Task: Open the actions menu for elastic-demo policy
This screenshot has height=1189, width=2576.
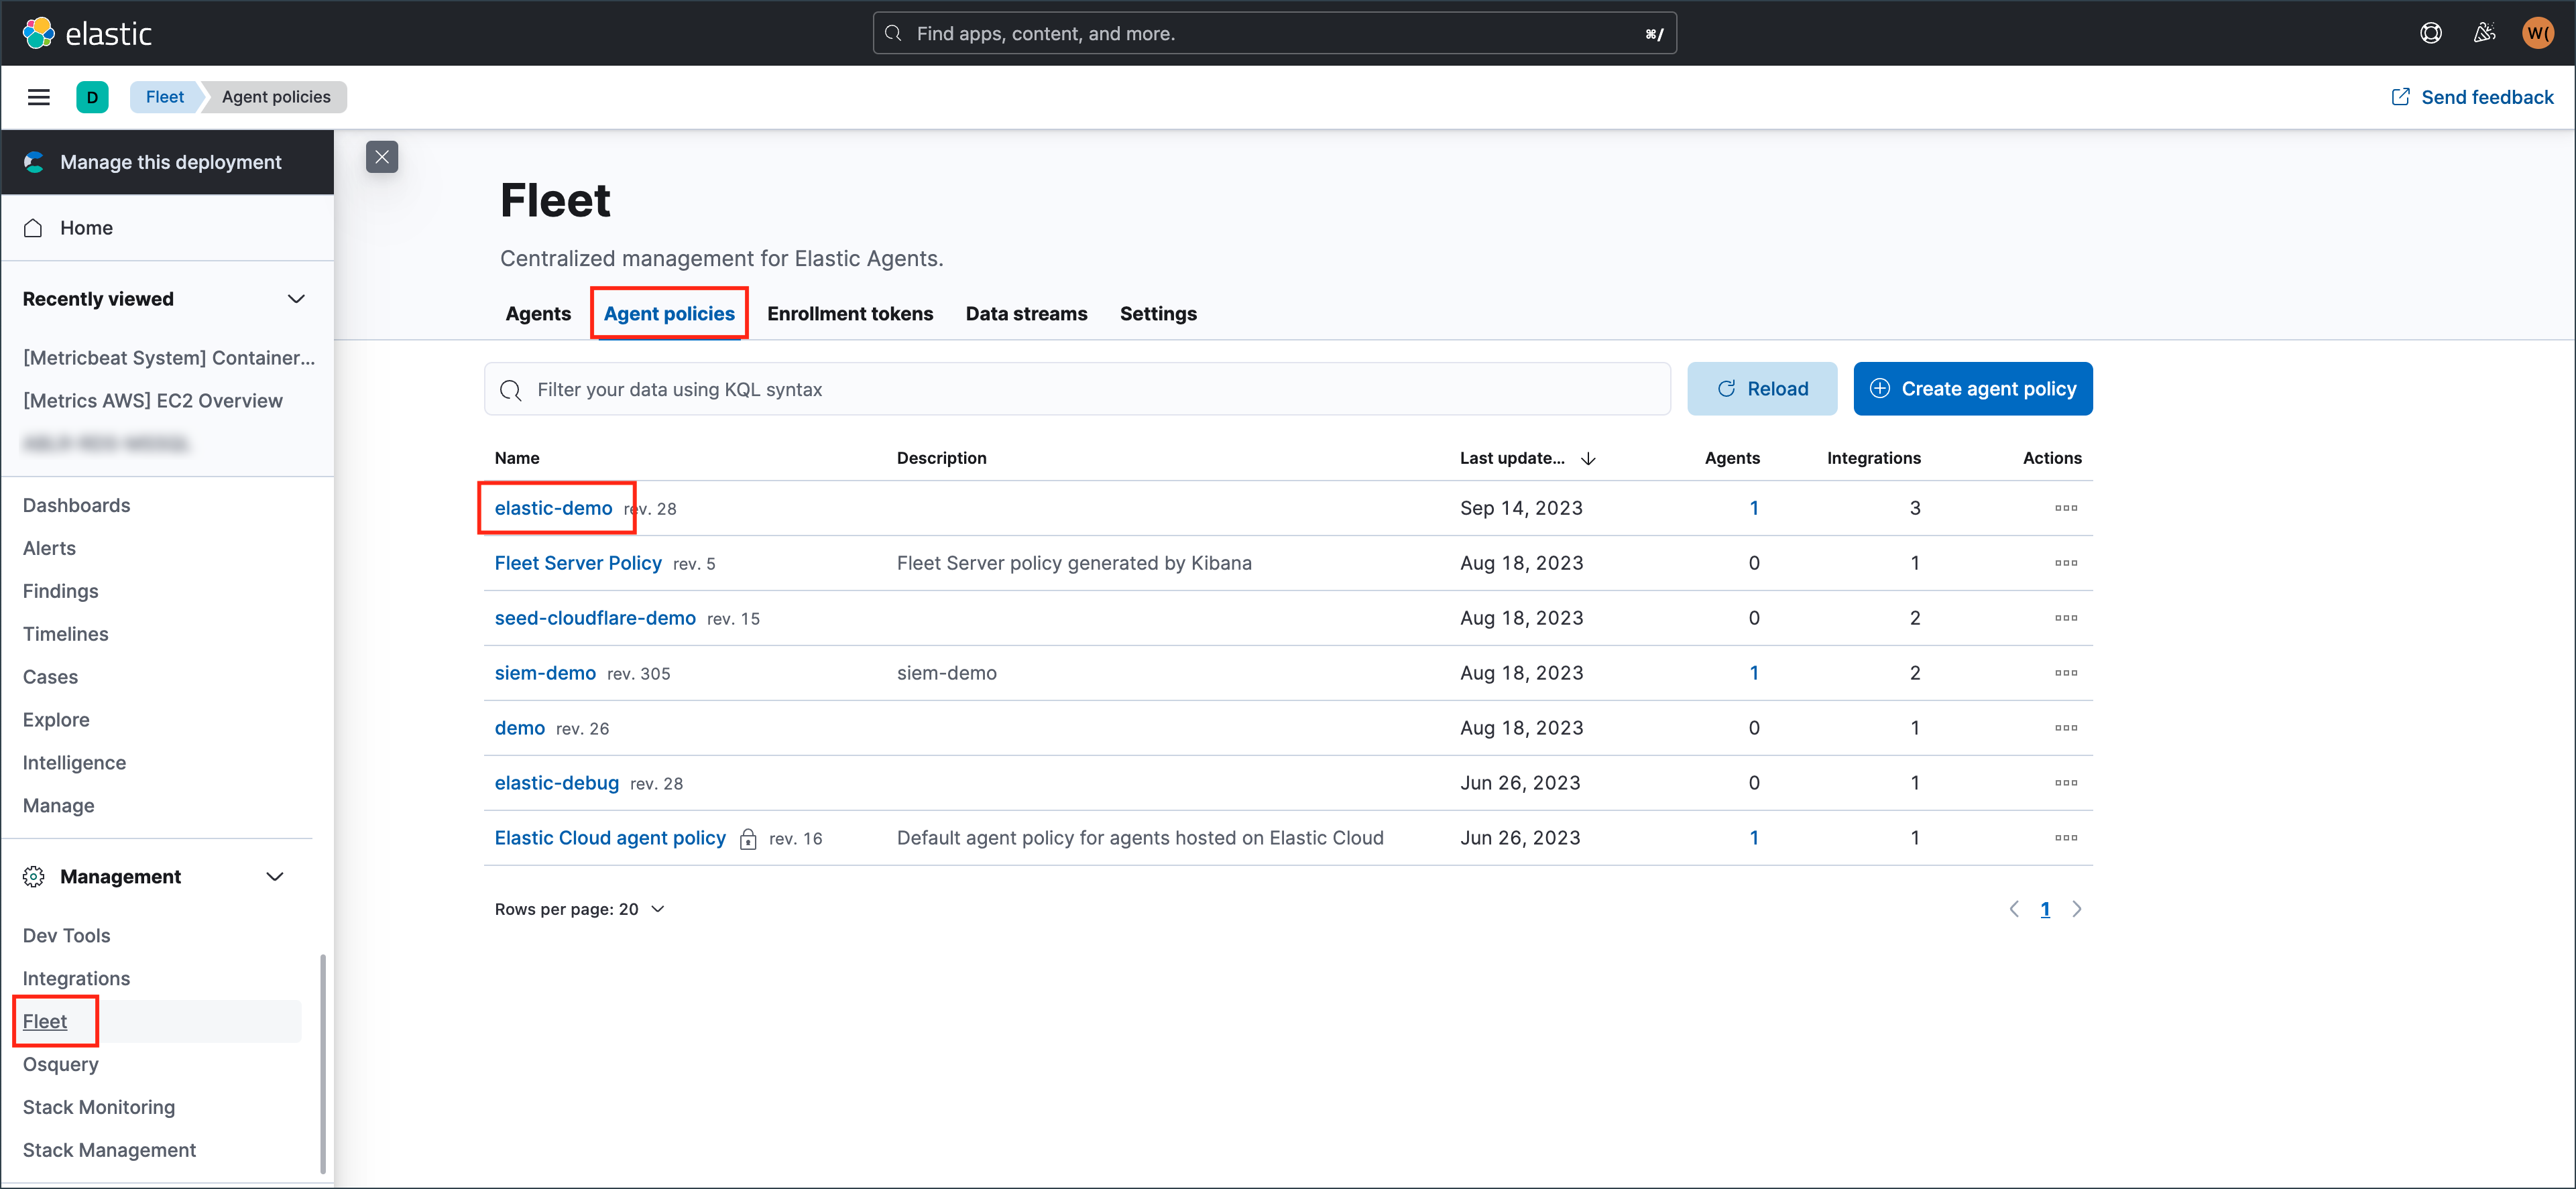Action: pyautogui.click(x=2066, y=508)
